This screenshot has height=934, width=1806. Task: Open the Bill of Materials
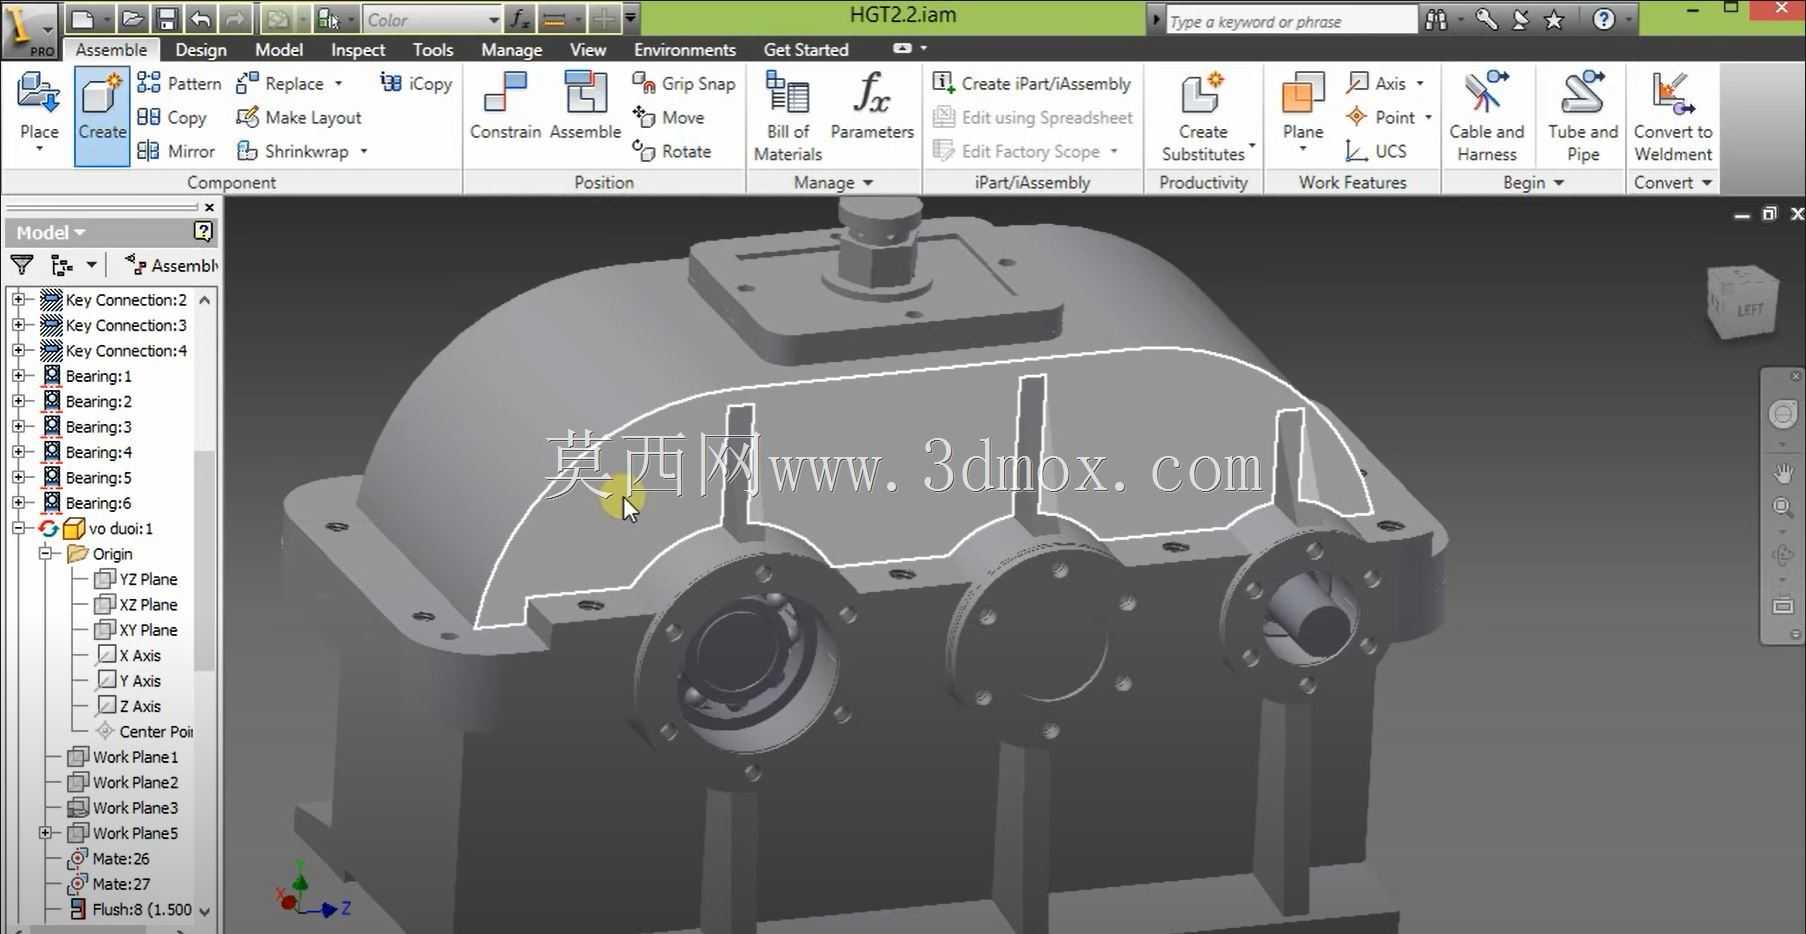(x=788, y=115)
